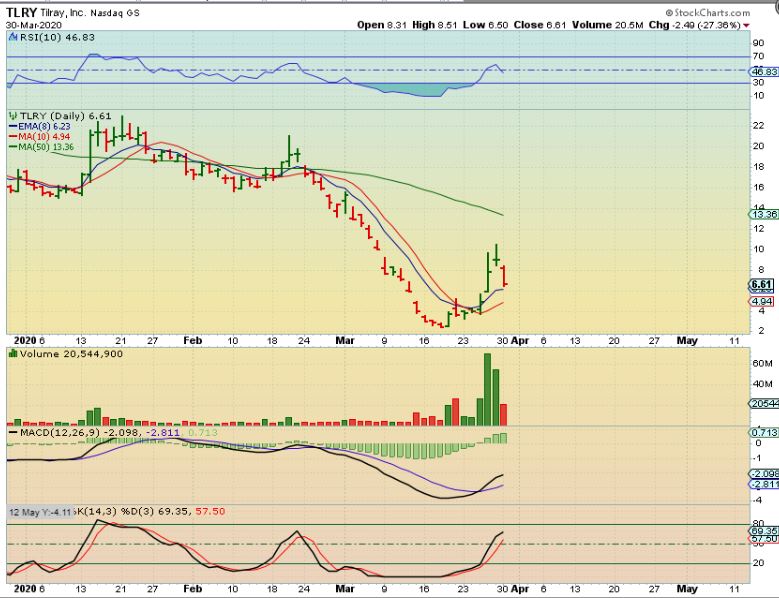
Task: Click the Apr marker on price date axis
Action: (519, 341)
